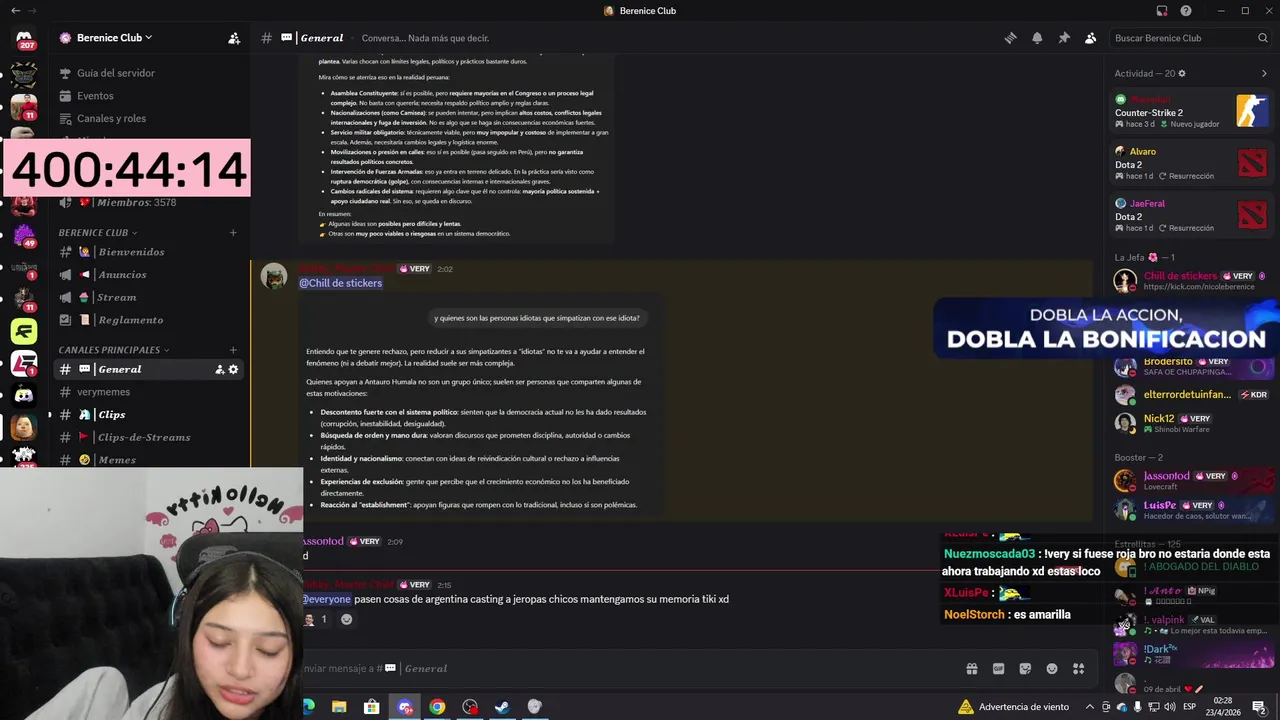Open the Threads icon in channel header

coord(1010,38)
